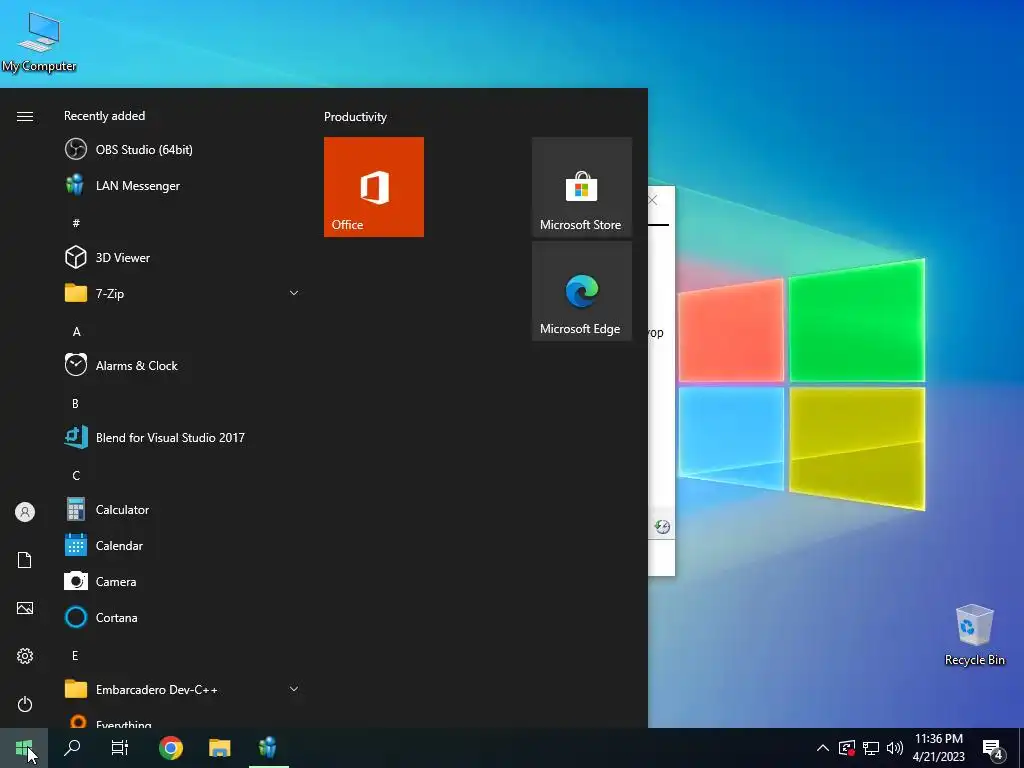Switch to LAN Messenger taskbar button
The width and height of the screenshot is (1024, 768).
click(267, 748)
